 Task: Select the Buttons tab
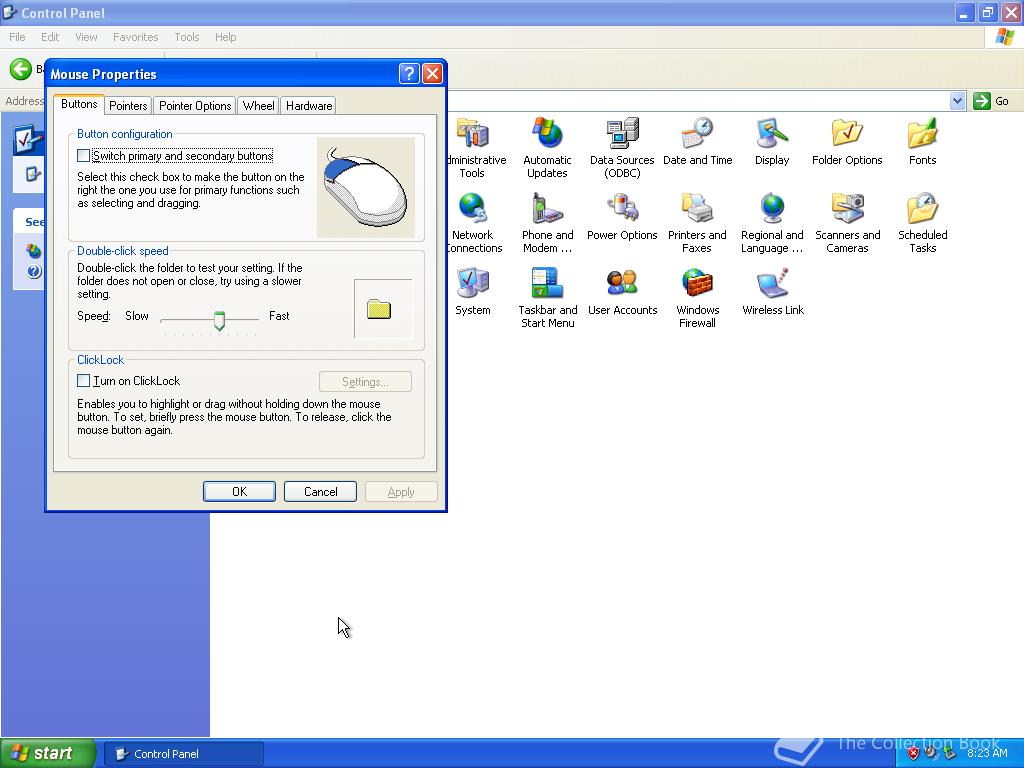click(x=79, y=104)
